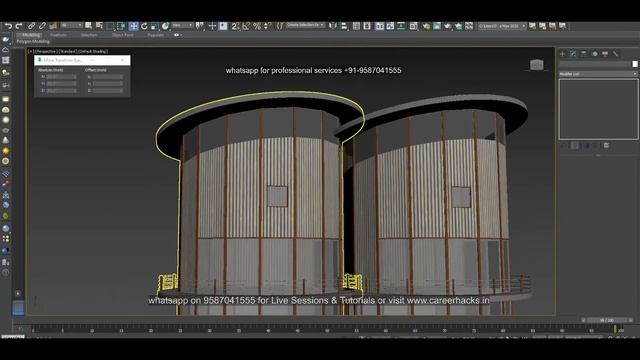Toggle the Scene Explorer icon
The height and width of the screenshot is (360, 640).
(356, 26)
